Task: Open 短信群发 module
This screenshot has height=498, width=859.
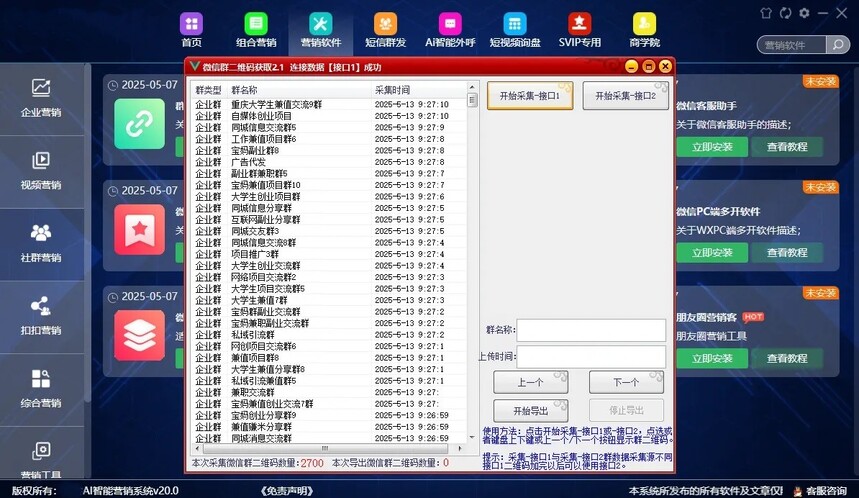Action: point(385,30)
